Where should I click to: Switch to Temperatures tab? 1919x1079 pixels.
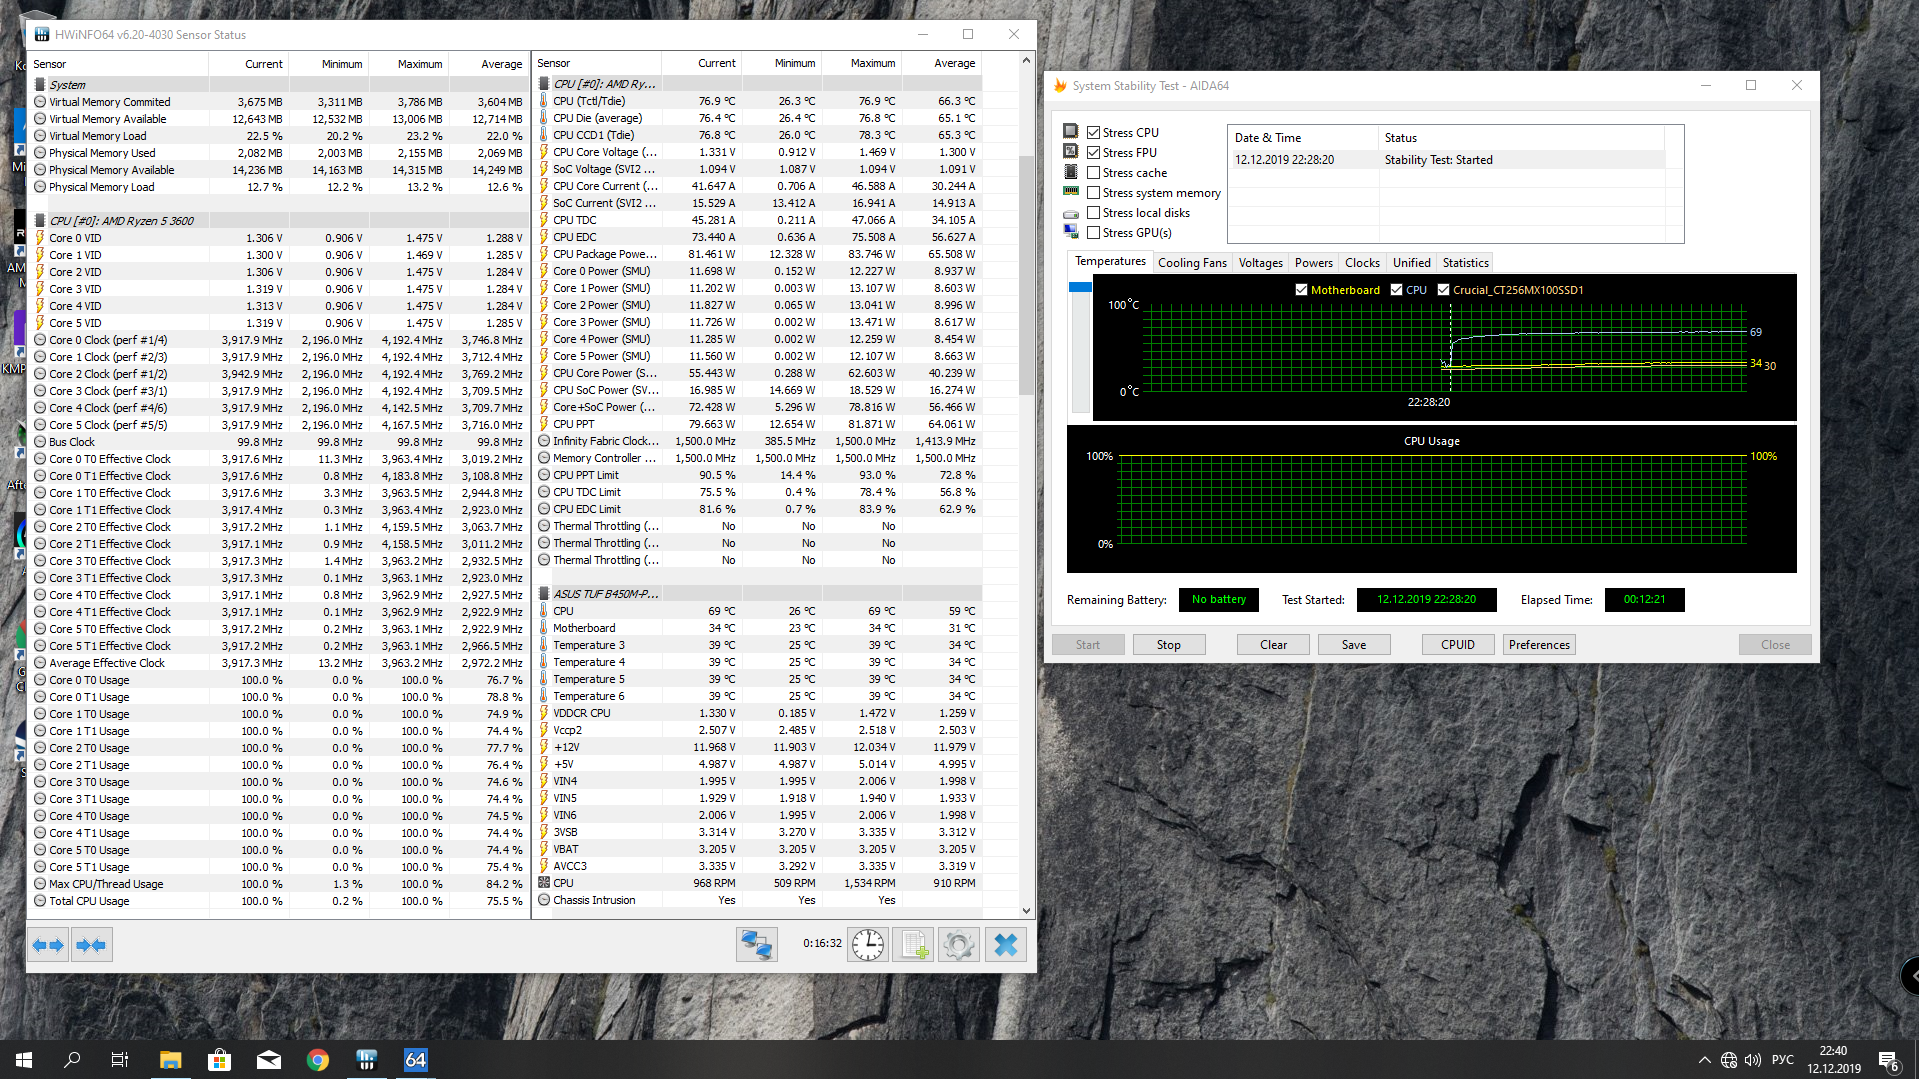coord(1110,262)
